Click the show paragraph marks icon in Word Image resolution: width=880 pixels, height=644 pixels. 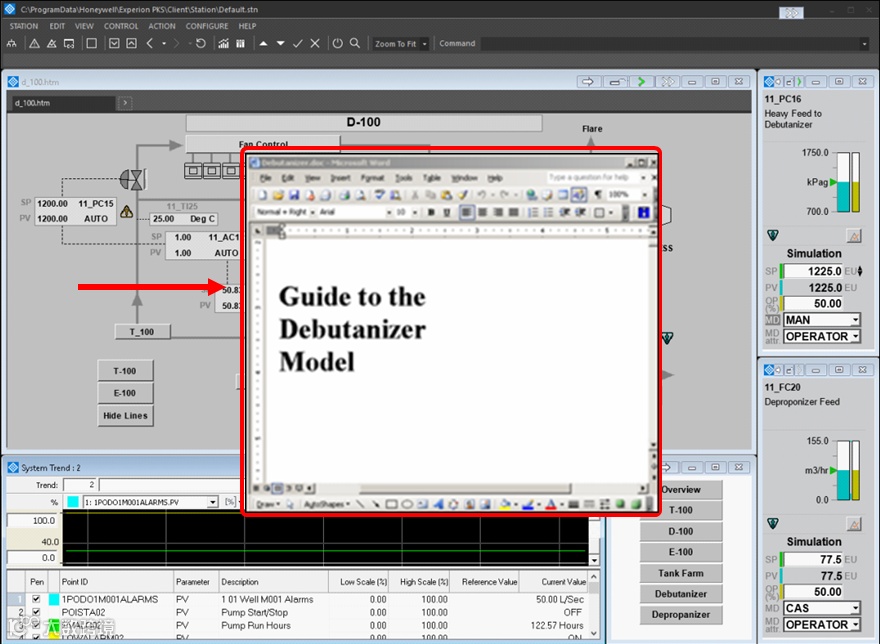pyautogui.click(x=598, y=195)
